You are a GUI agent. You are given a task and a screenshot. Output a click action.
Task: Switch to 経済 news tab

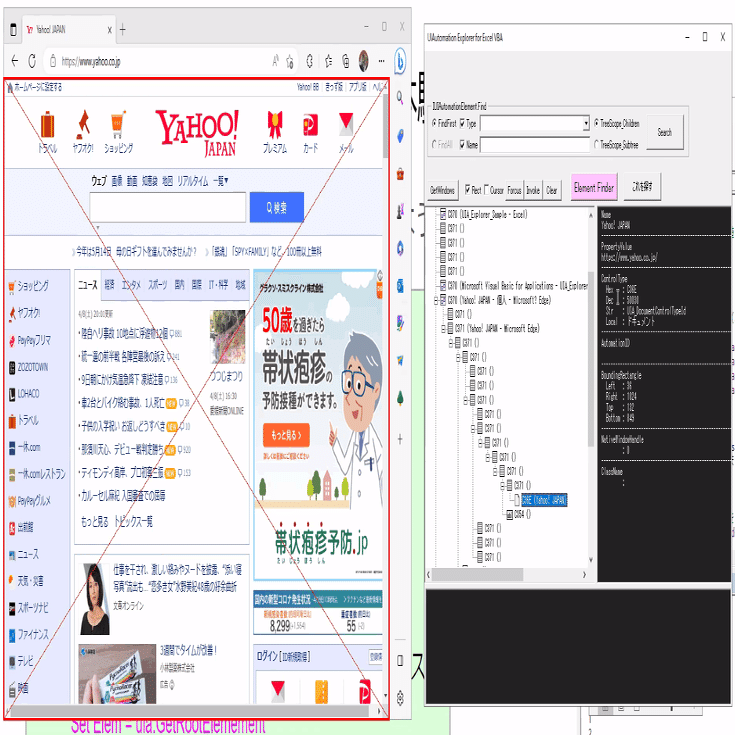[109, 285]
